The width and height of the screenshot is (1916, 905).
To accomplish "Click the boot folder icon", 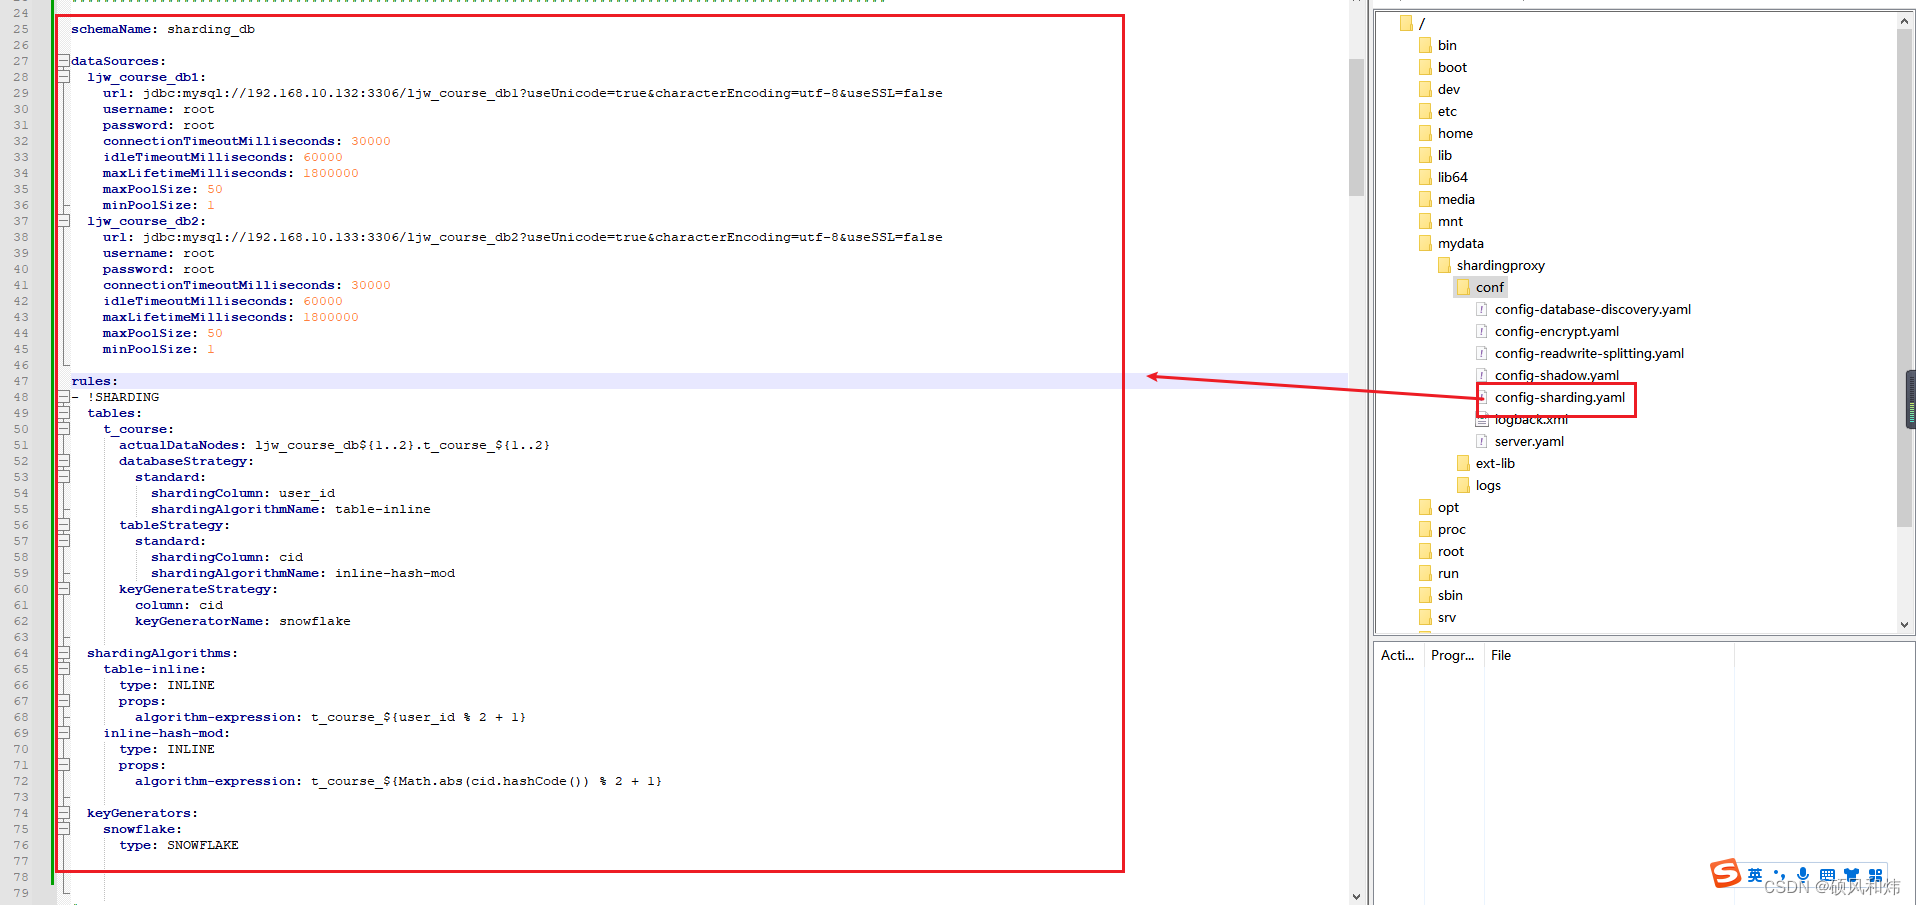I will pyautogui.click(x=1425, y=67).
